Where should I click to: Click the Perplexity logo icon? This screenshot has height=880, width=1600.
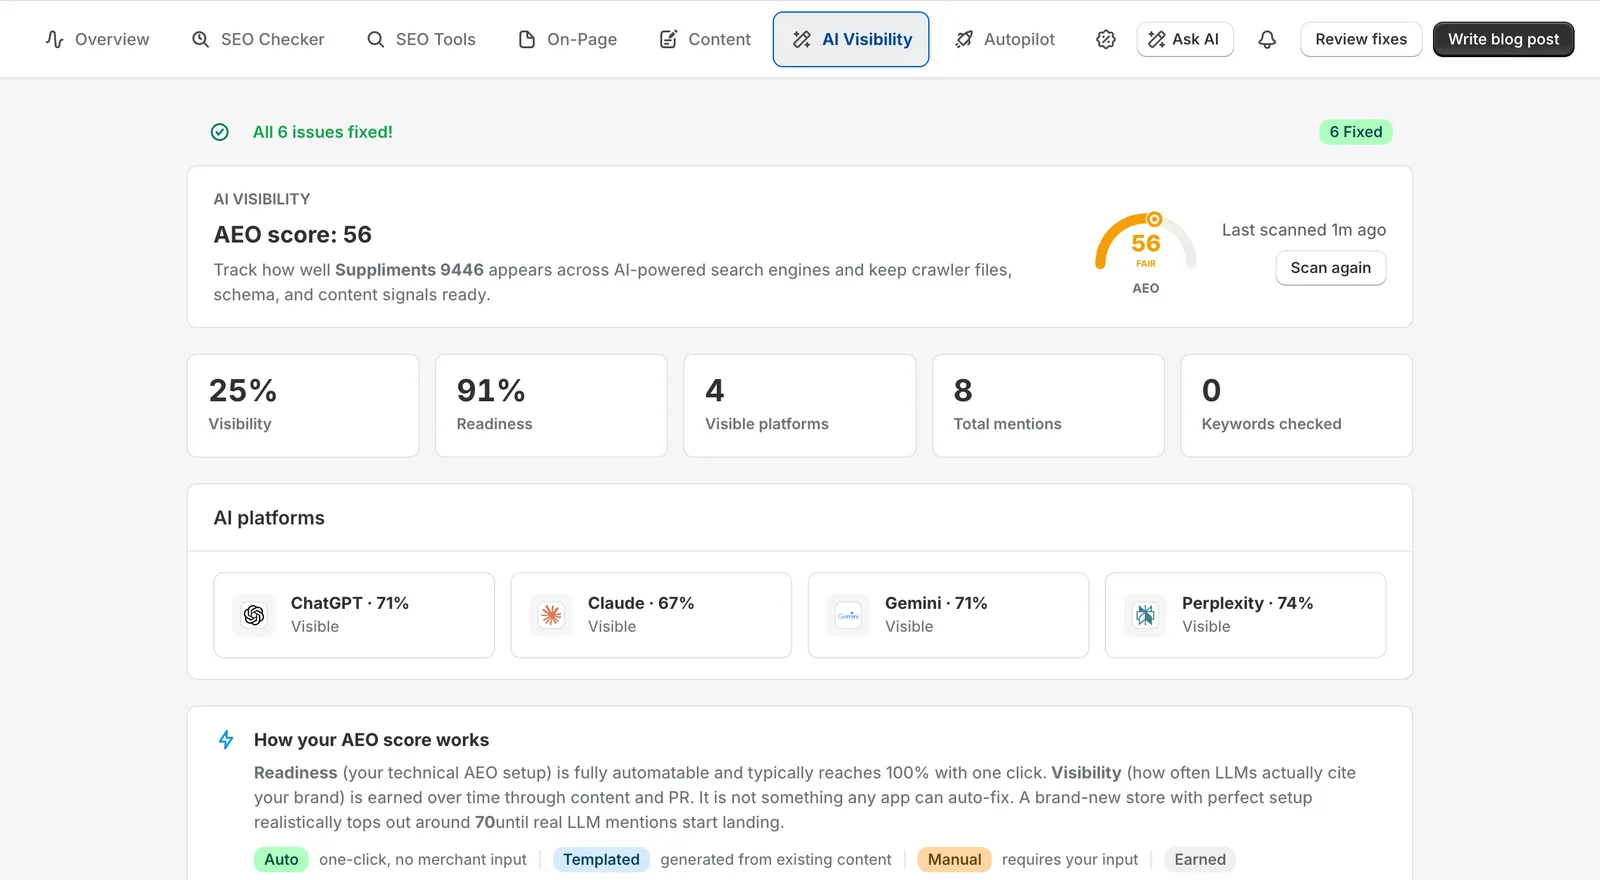click(1145, 615)
